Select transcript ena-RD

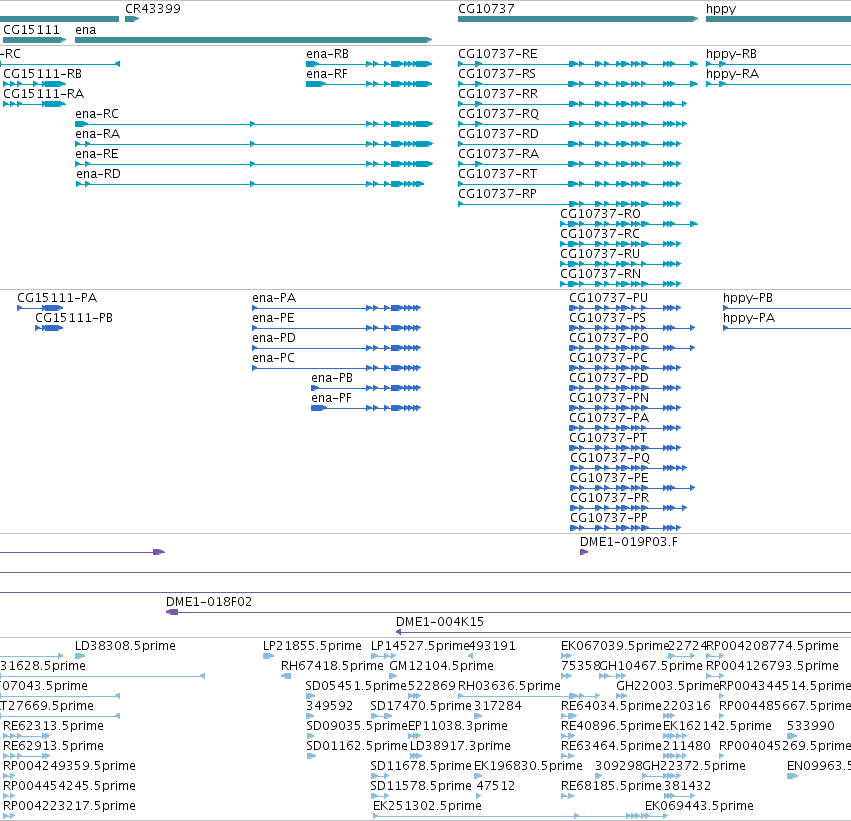[250, 184]
